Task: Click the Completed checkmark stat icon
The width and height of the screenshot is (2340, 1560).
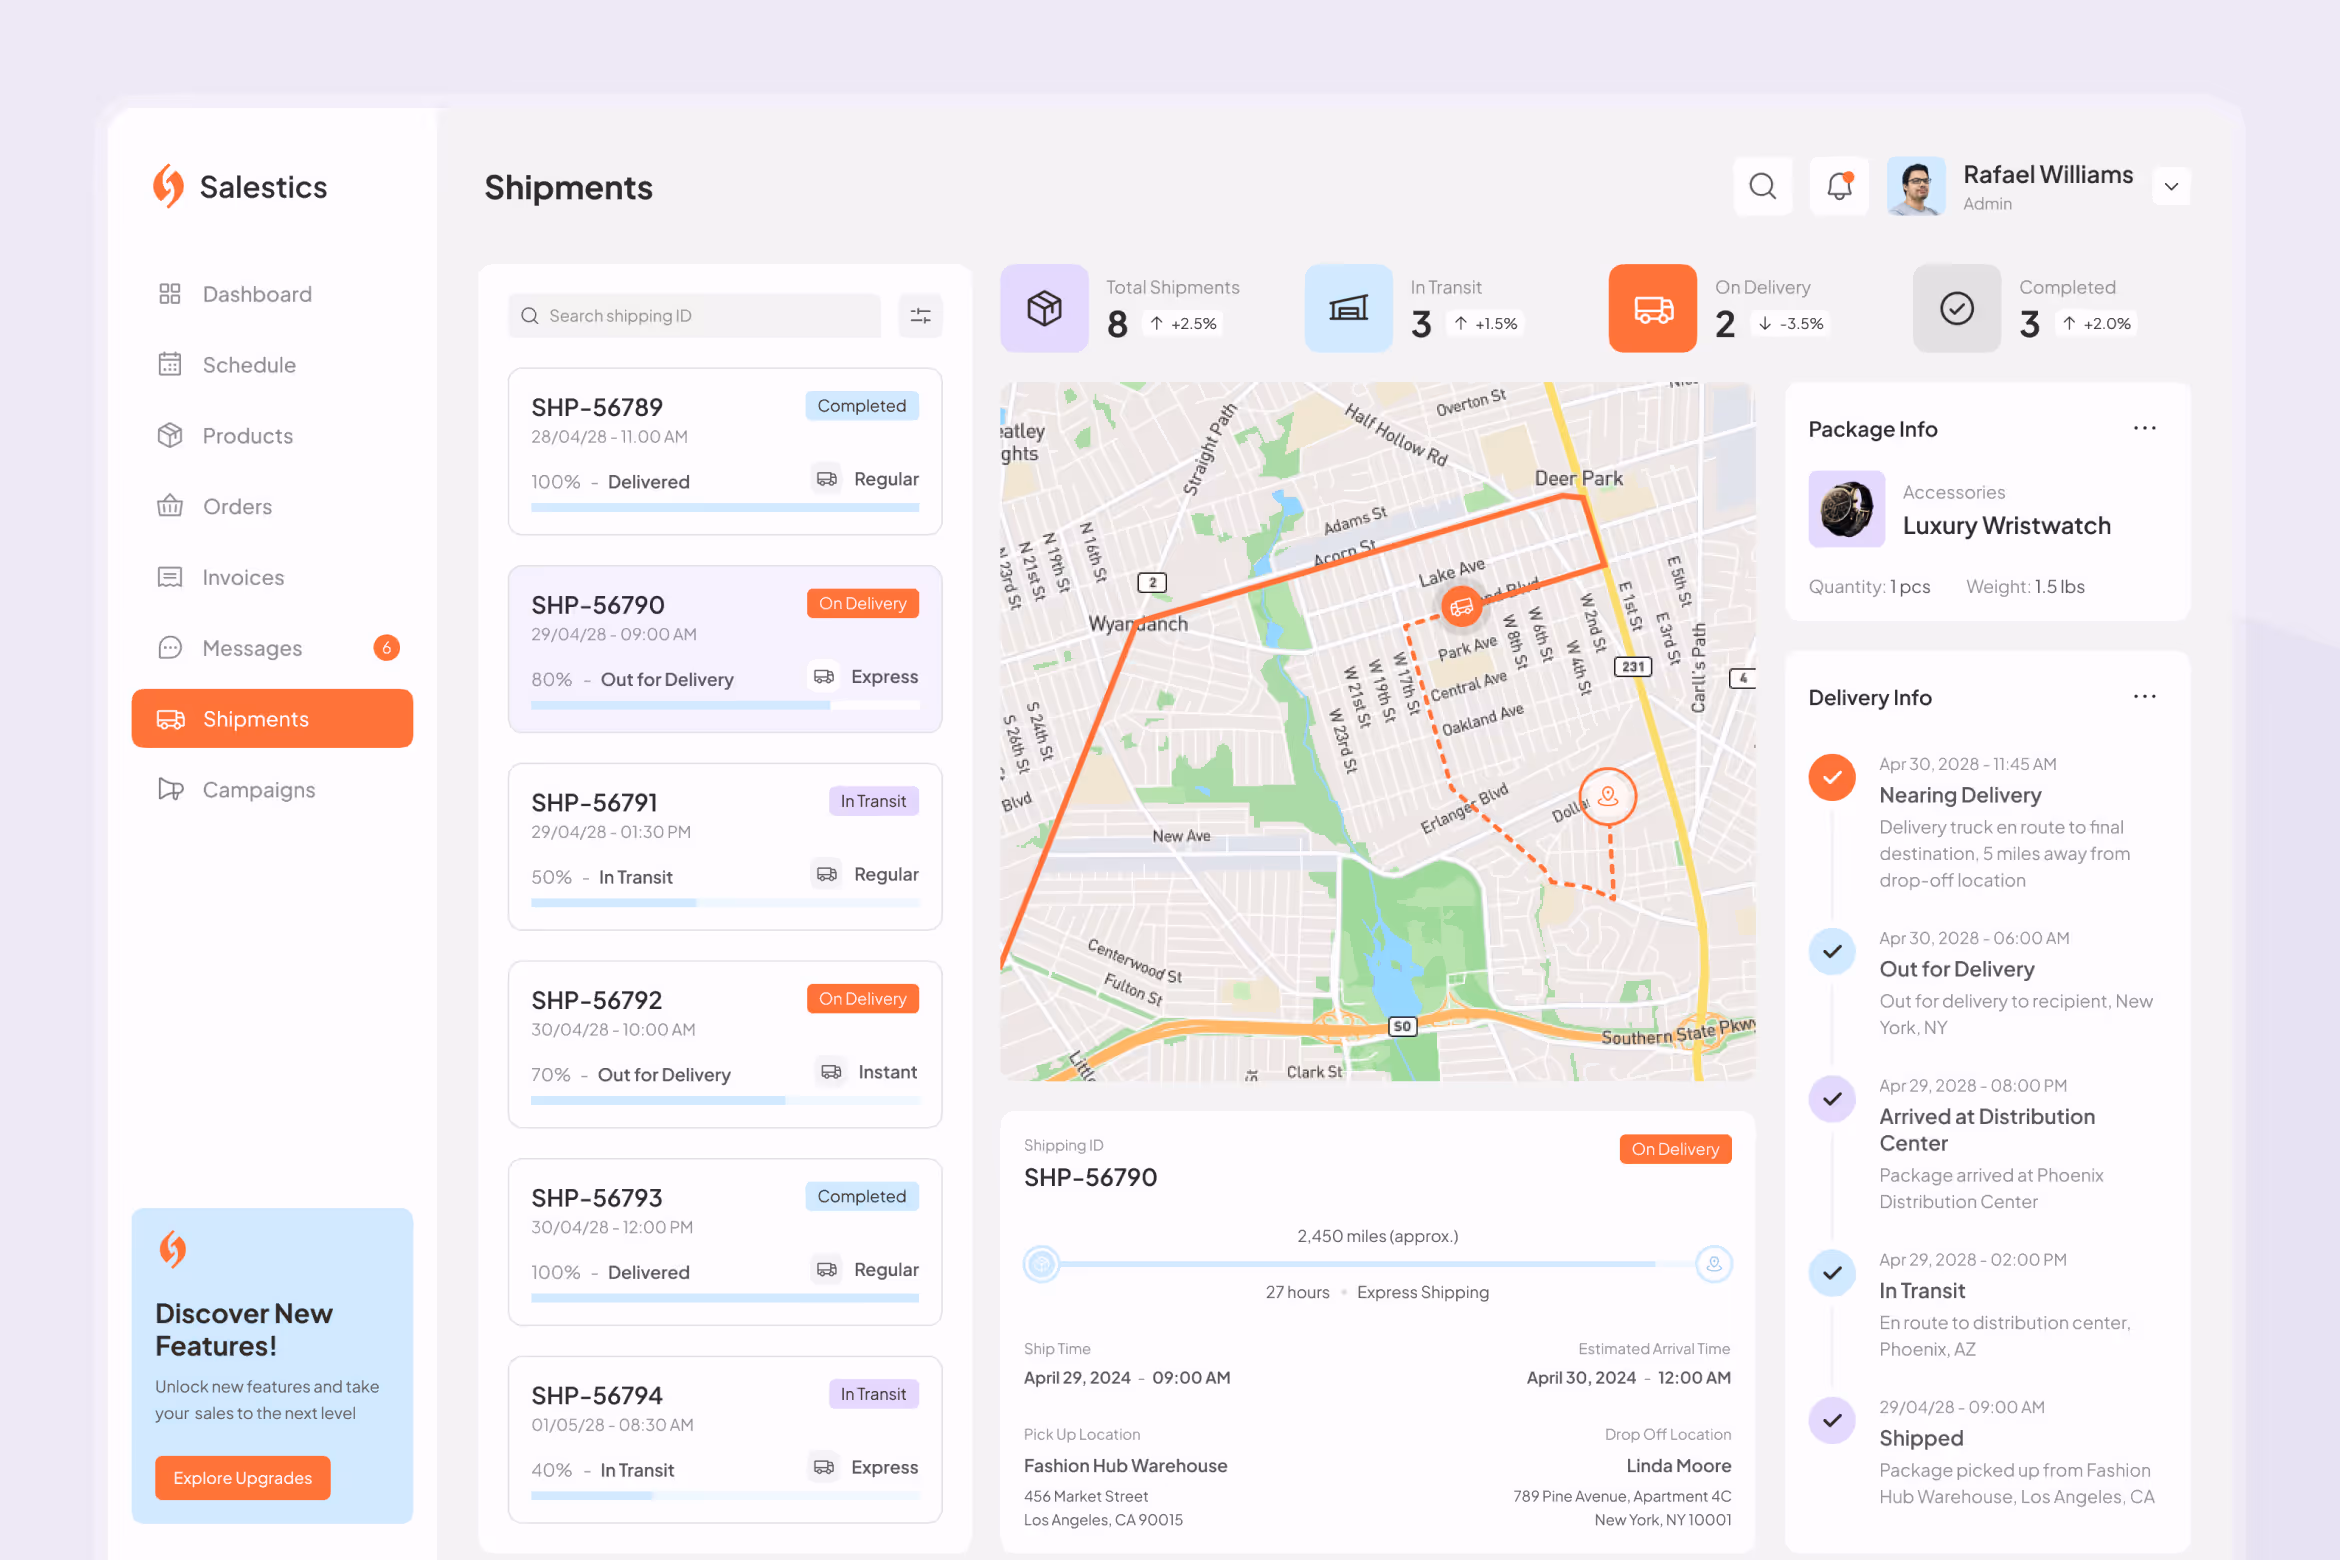Action: tap(1956, 308)
